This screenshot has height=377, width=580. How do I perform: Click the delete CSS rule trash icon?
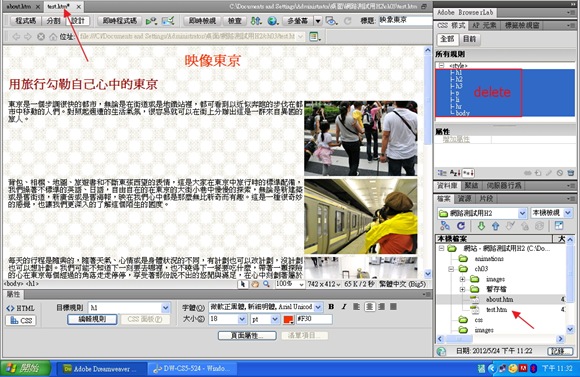tap(571, 173)
